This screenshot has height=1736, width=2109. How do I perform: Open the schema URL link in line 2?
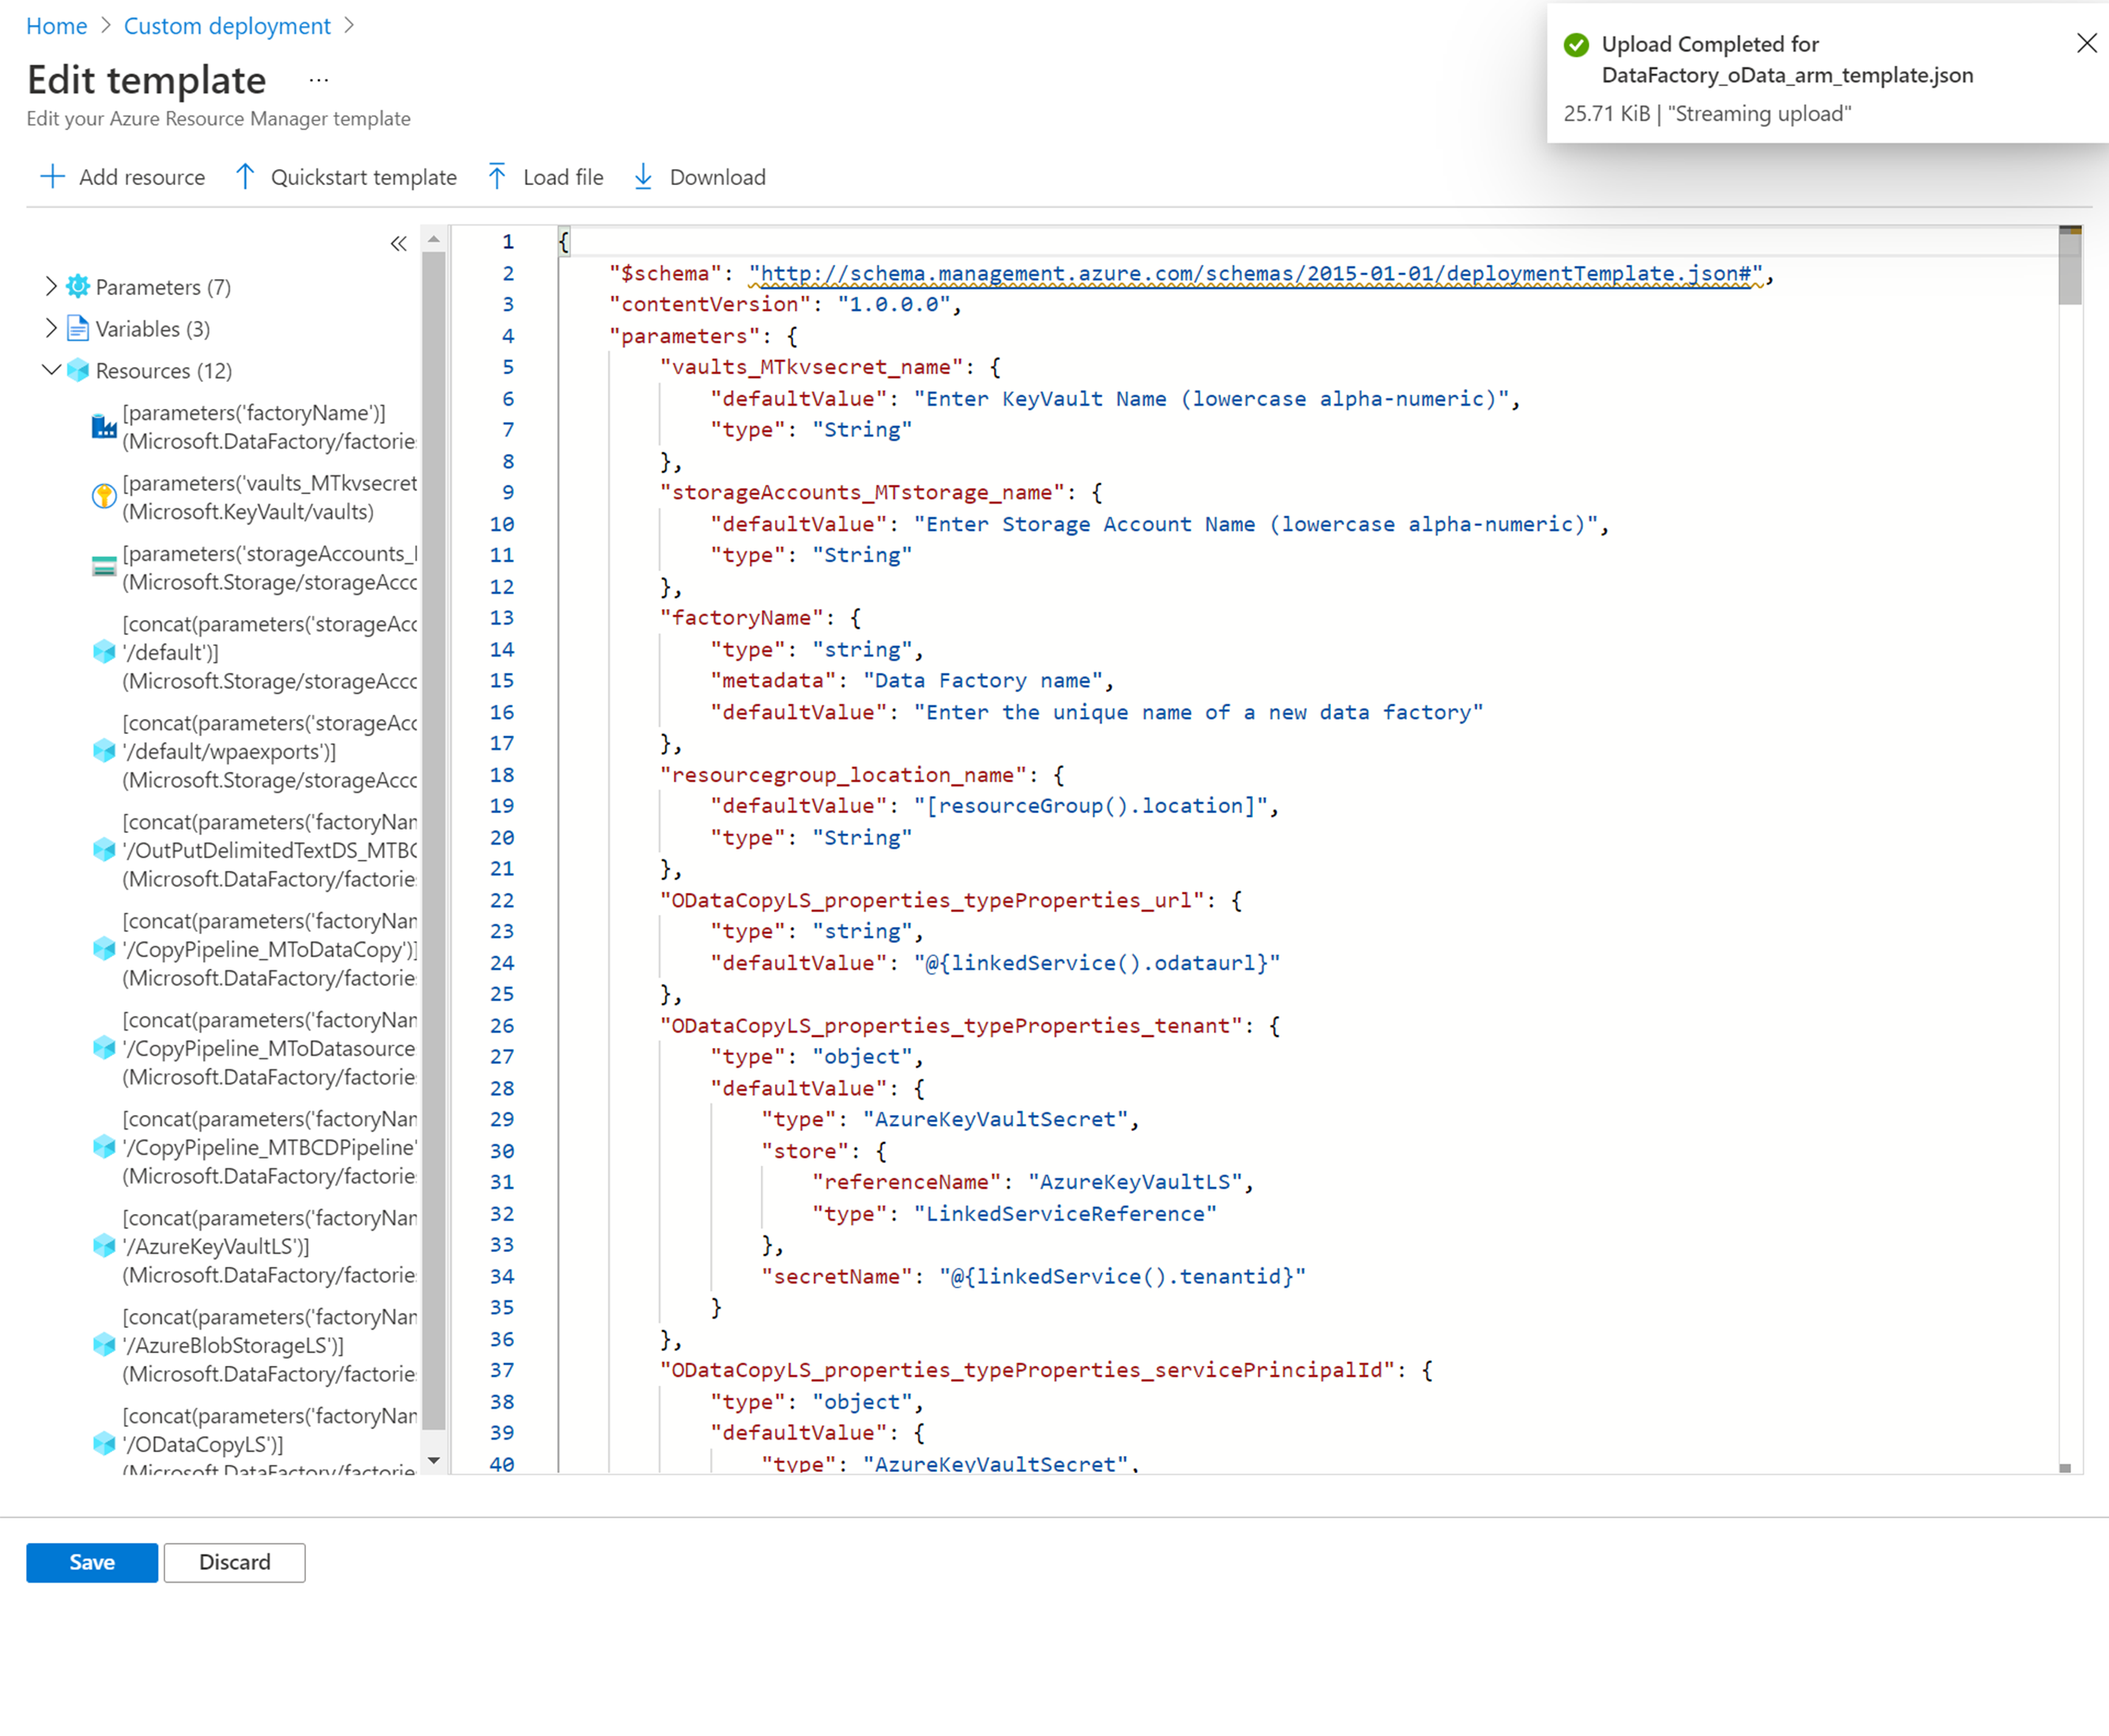tap(1255, 273)
